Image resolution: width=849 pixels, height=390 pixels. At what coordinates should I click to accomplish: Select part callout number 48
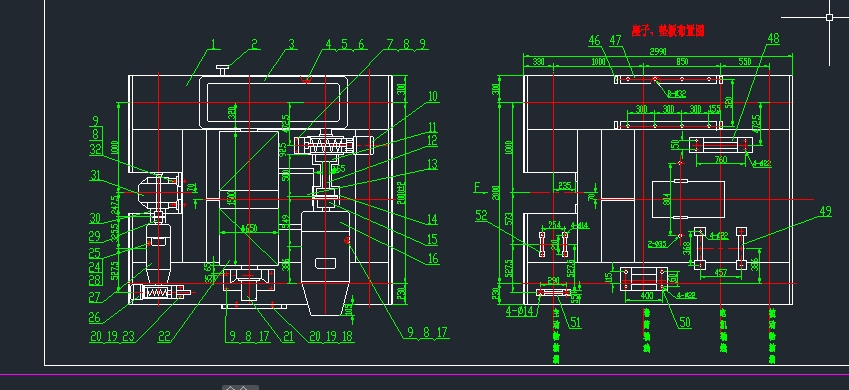tap(774, 38)
